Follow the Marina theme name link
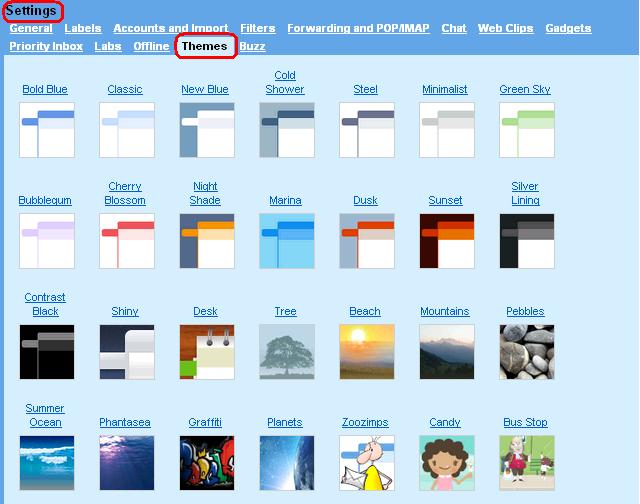Screen dimensions: 640x504 coord(285,200)
